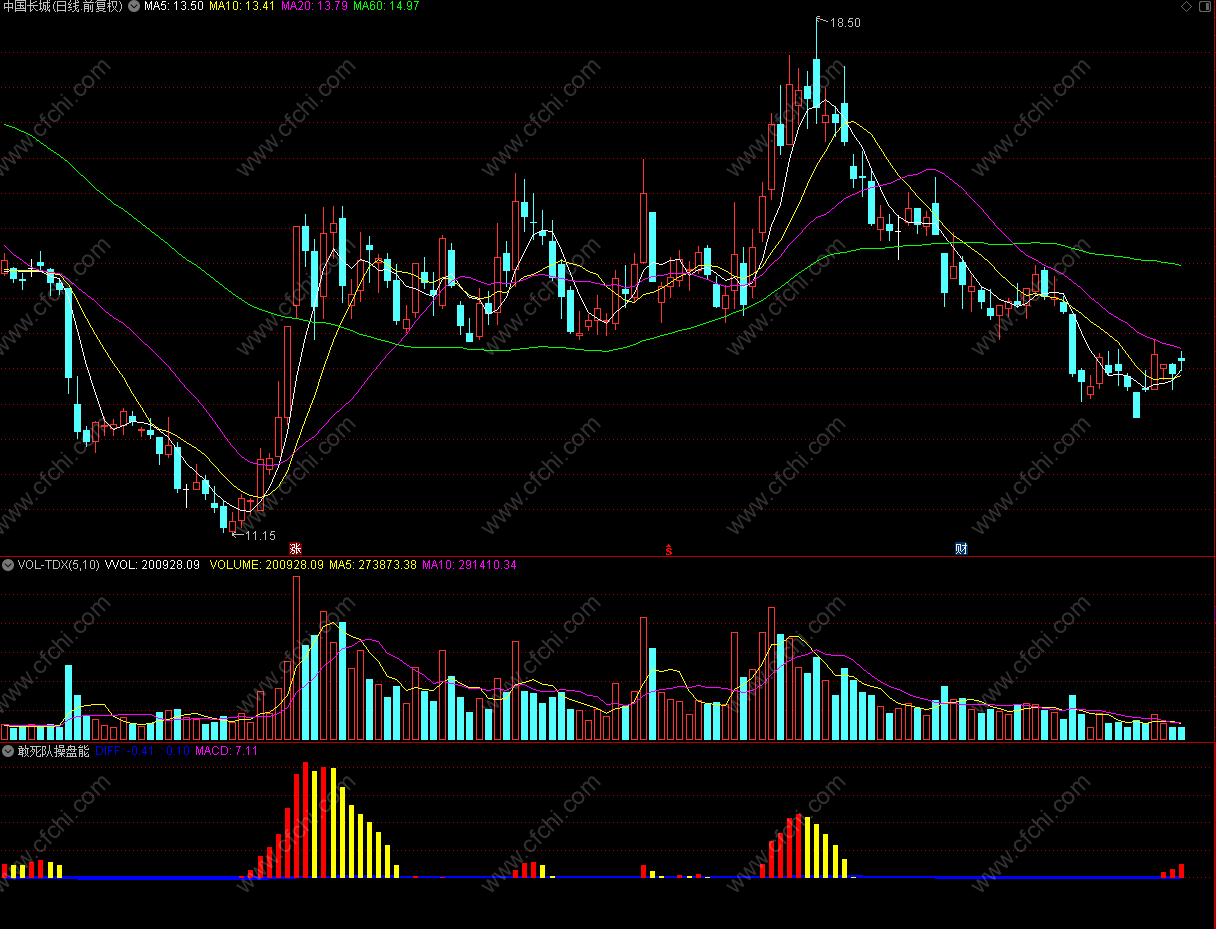
Task: Click the 中国长城(日线 前复权) title text
Action: tap(64, 6)
